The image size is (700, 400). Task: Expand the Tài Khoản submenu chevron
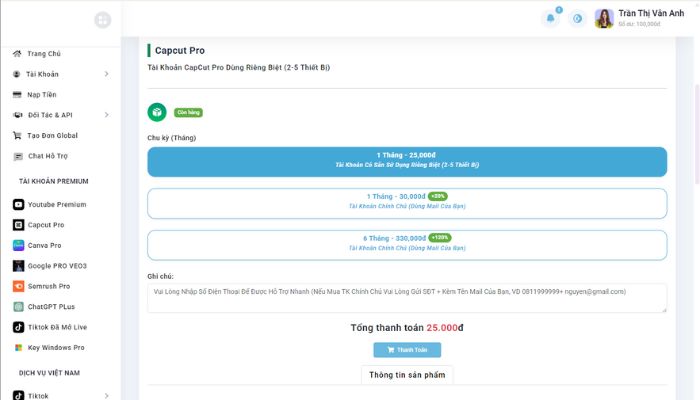click(x=106, y=74)
